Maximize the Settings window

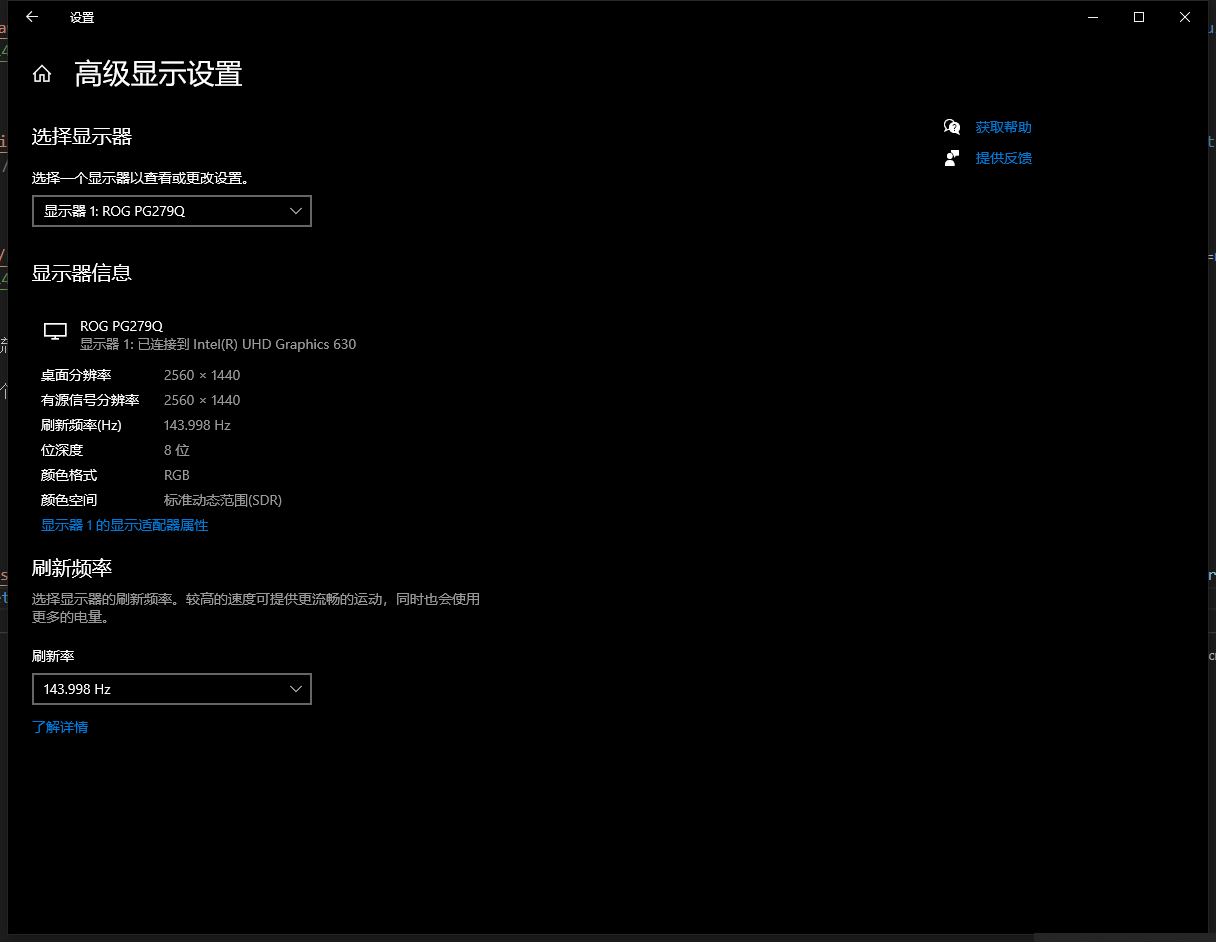(x=1139, y=17)
